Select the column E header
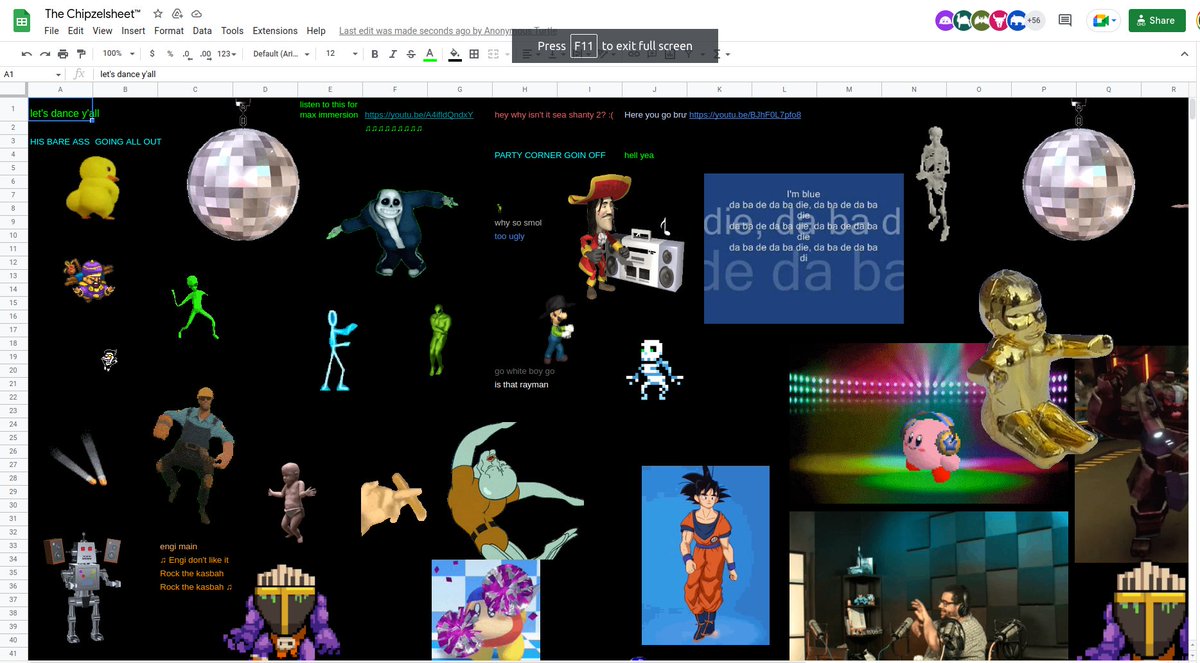 [x=330, y=90]
